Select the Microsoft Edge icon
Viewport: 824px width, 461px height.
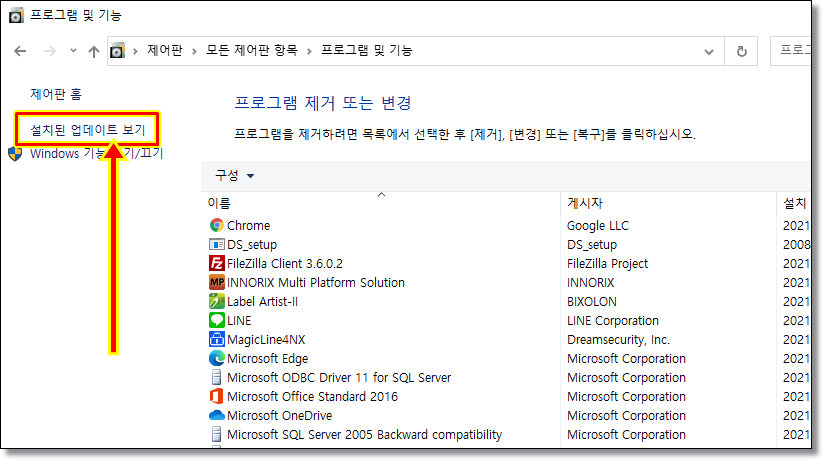pyautogui.click(x=216, y=358)
